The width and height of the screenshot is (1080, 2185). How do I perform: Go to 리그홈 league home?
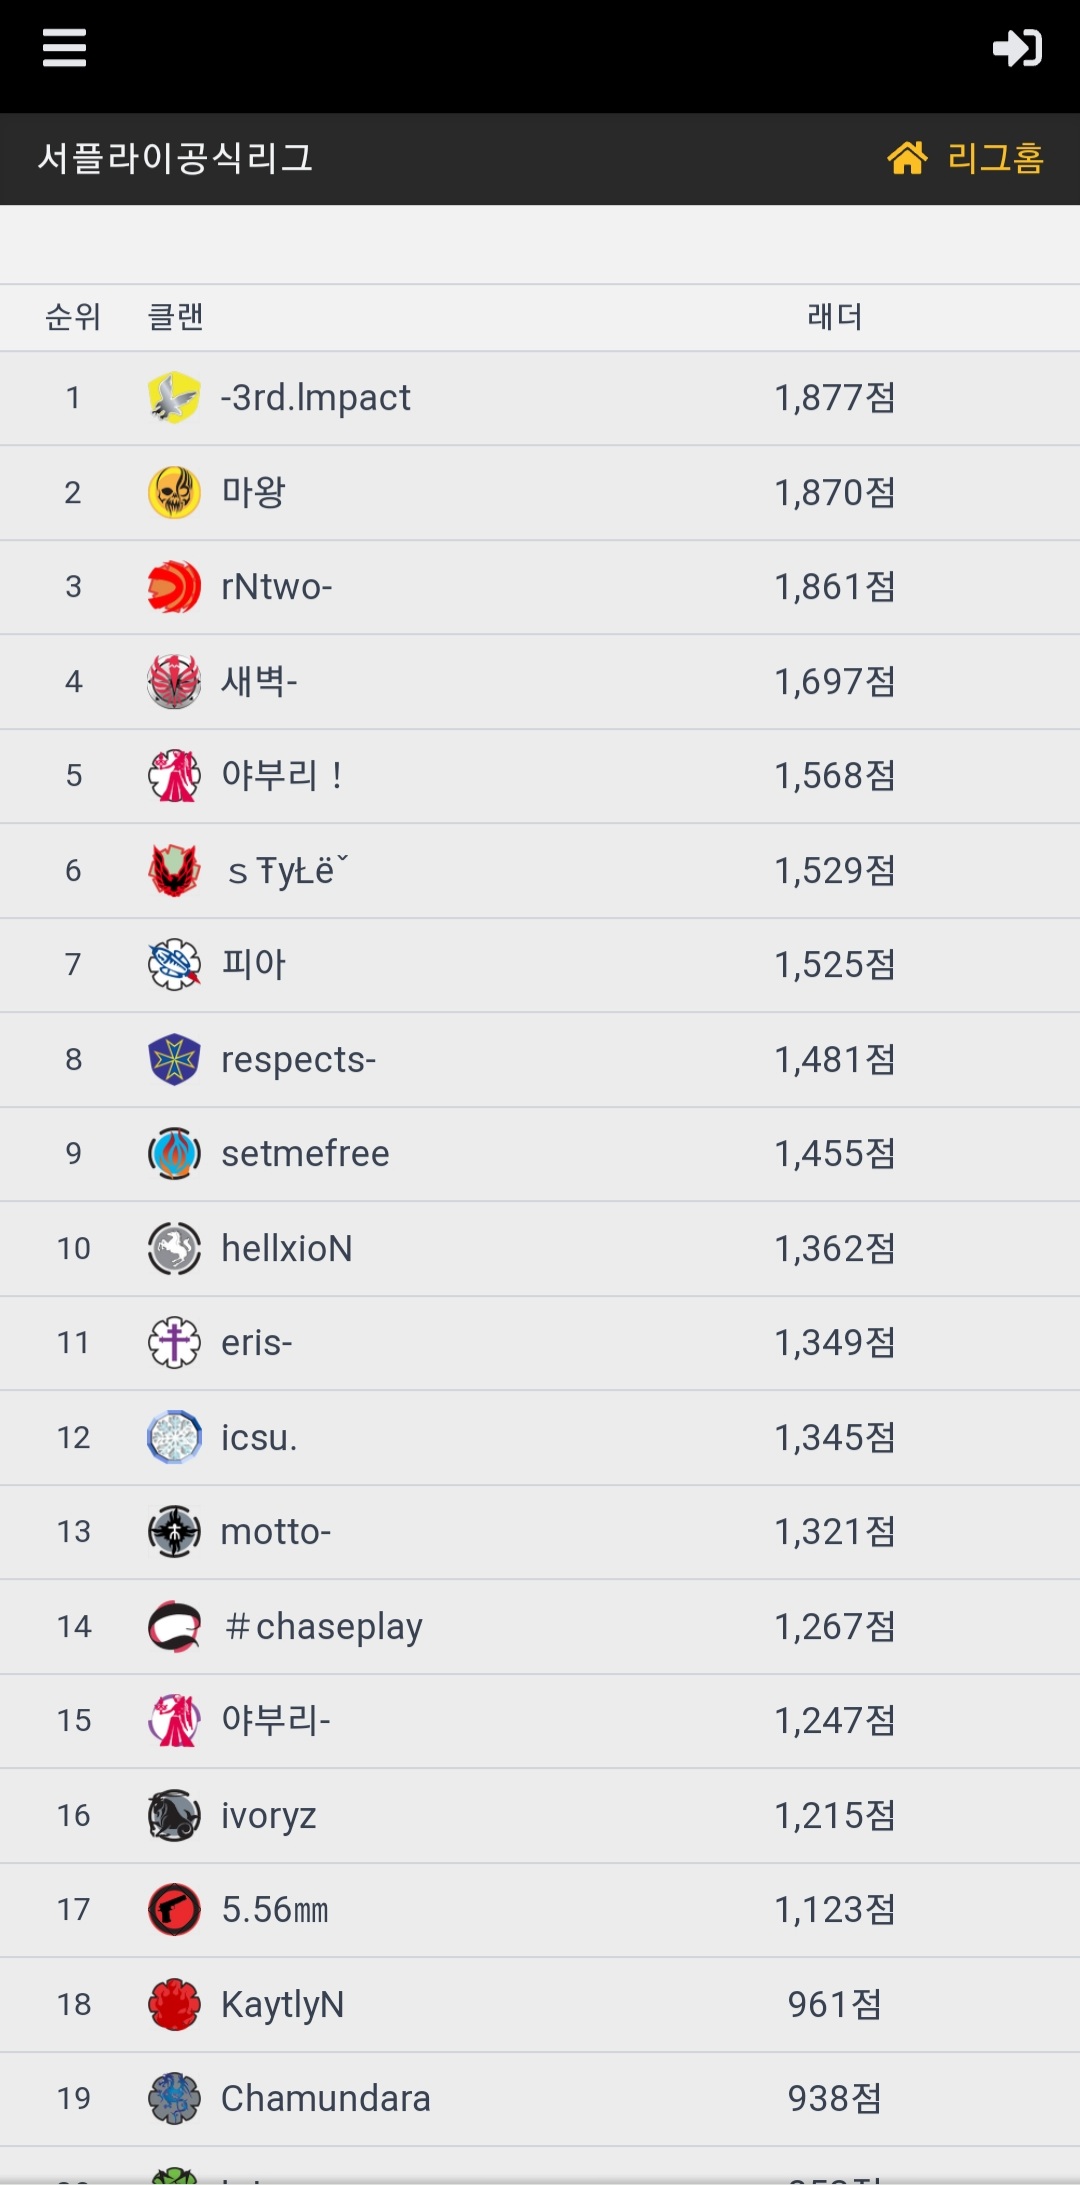pos(966,158)
